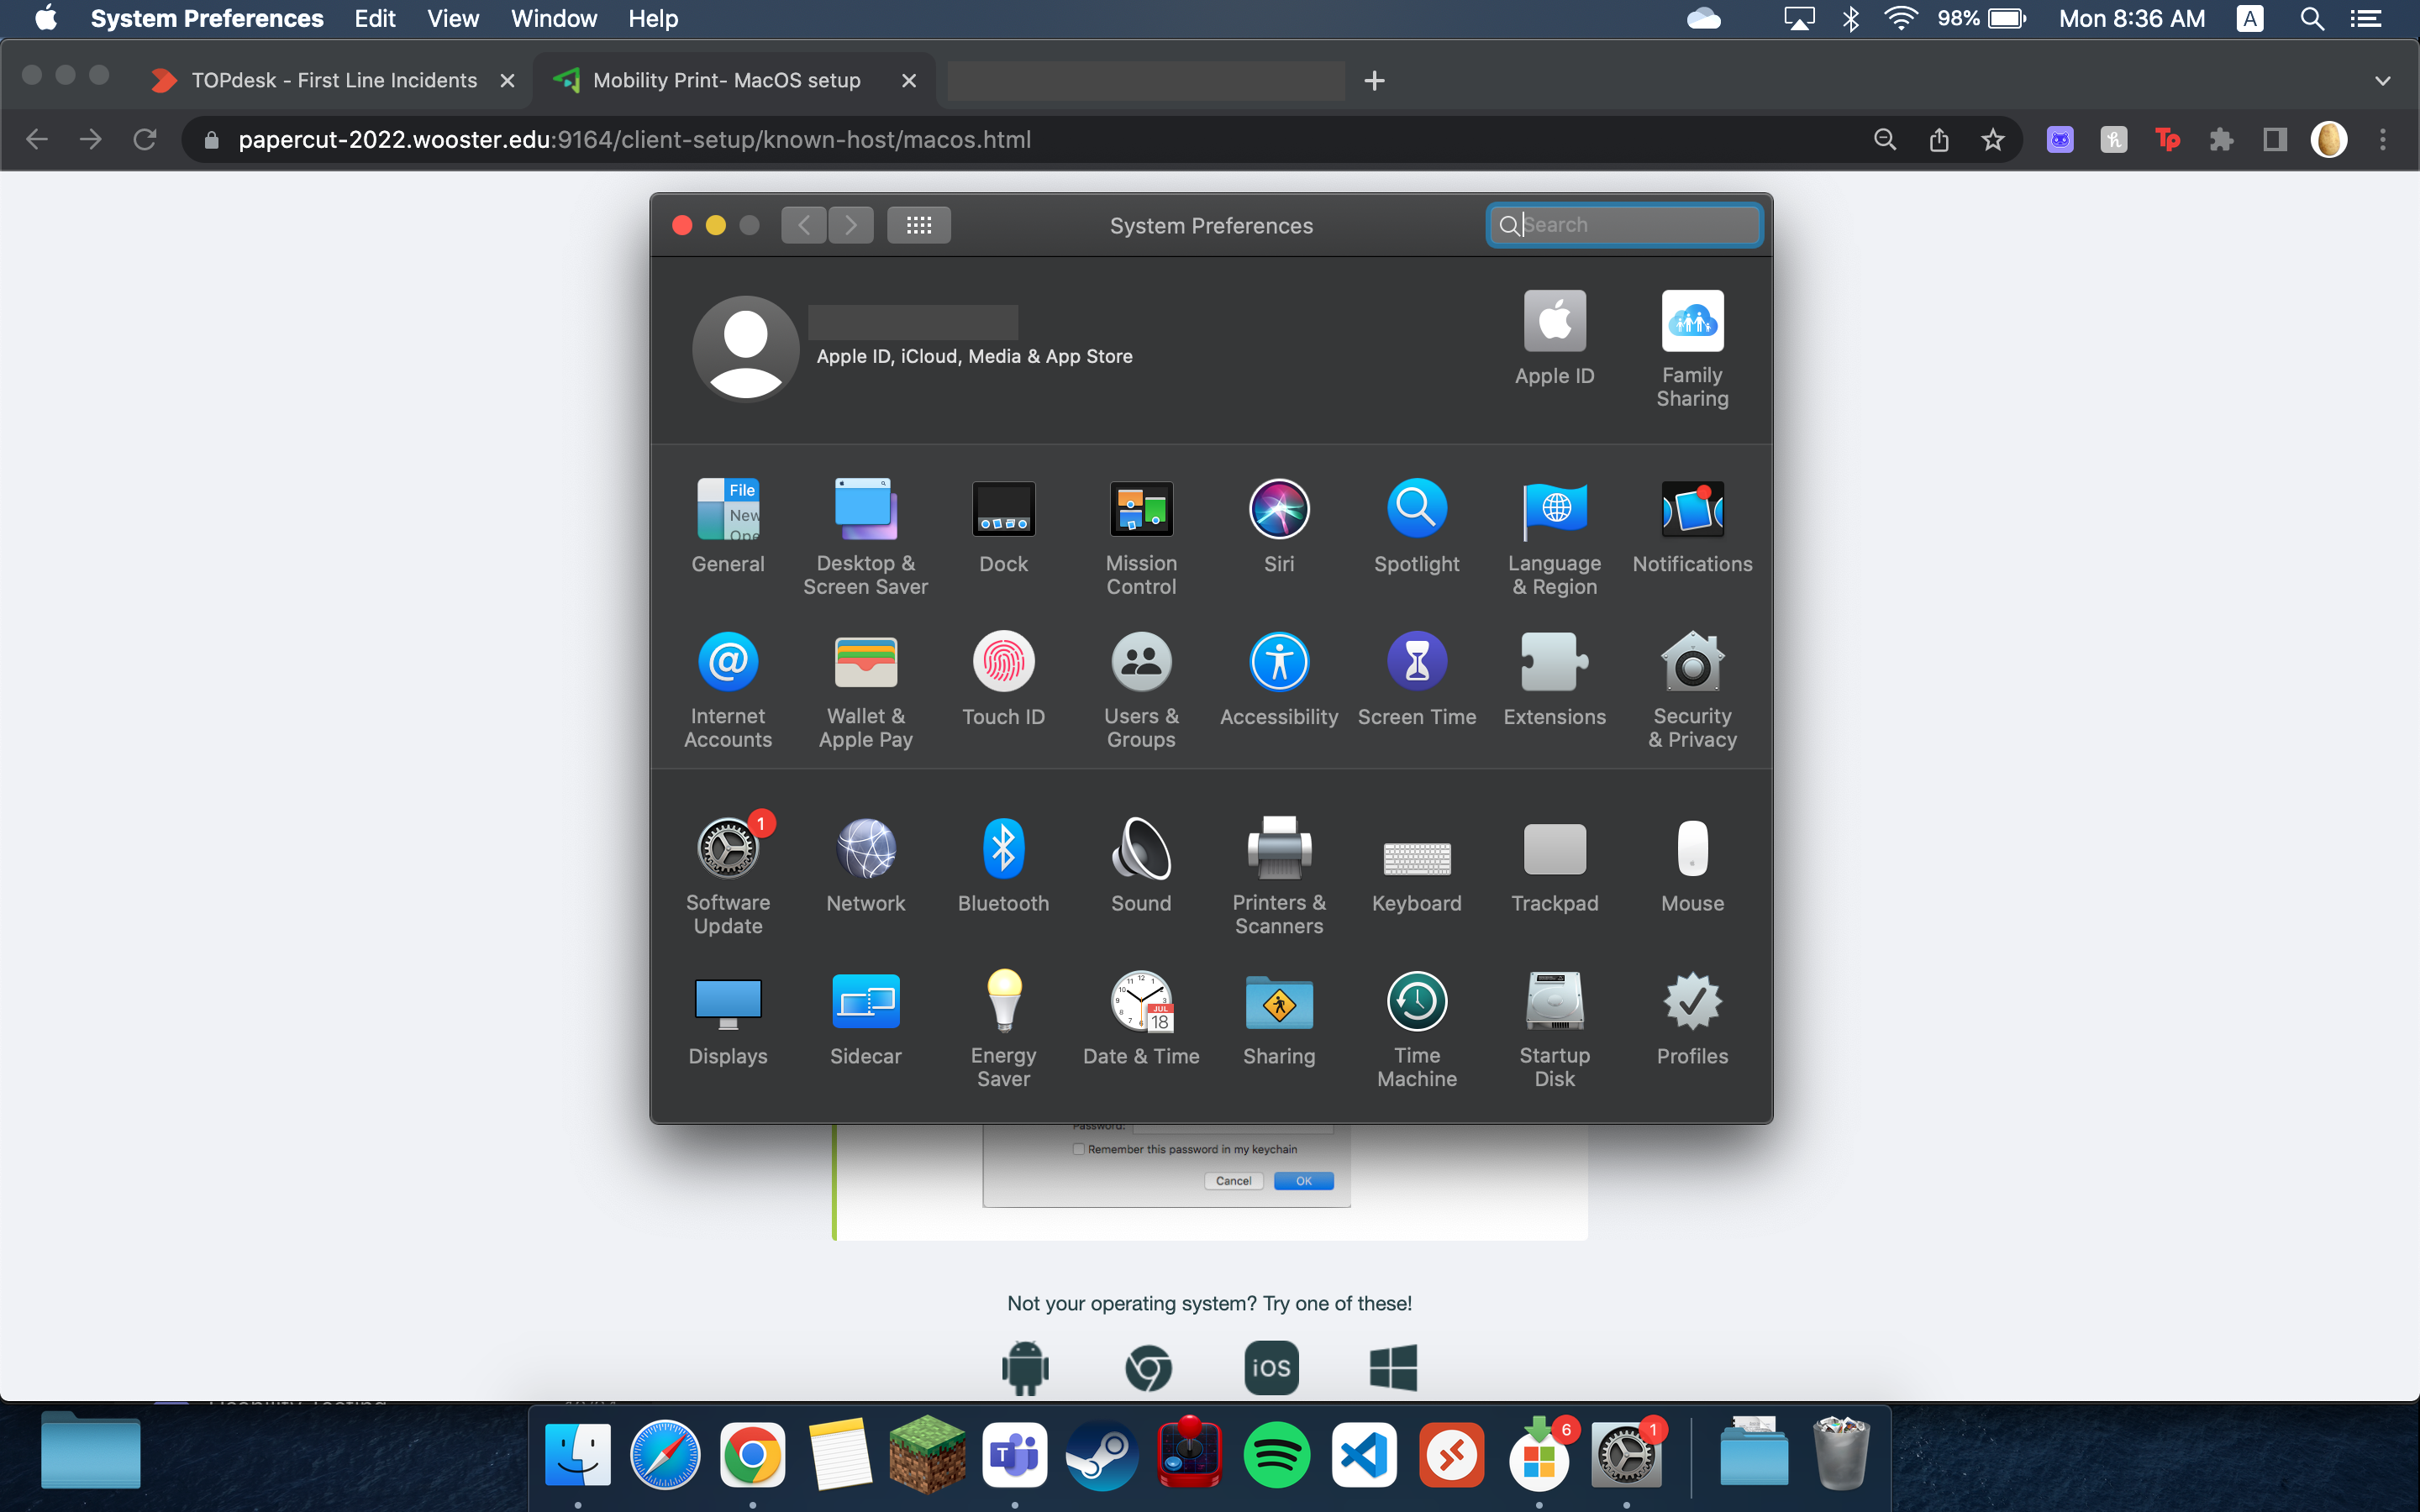The width and height of the screenshot is (2420, 1512).
Task: Expand Chrome tab search chevron
Action: pyautogui.click(x=2383, y=80)
